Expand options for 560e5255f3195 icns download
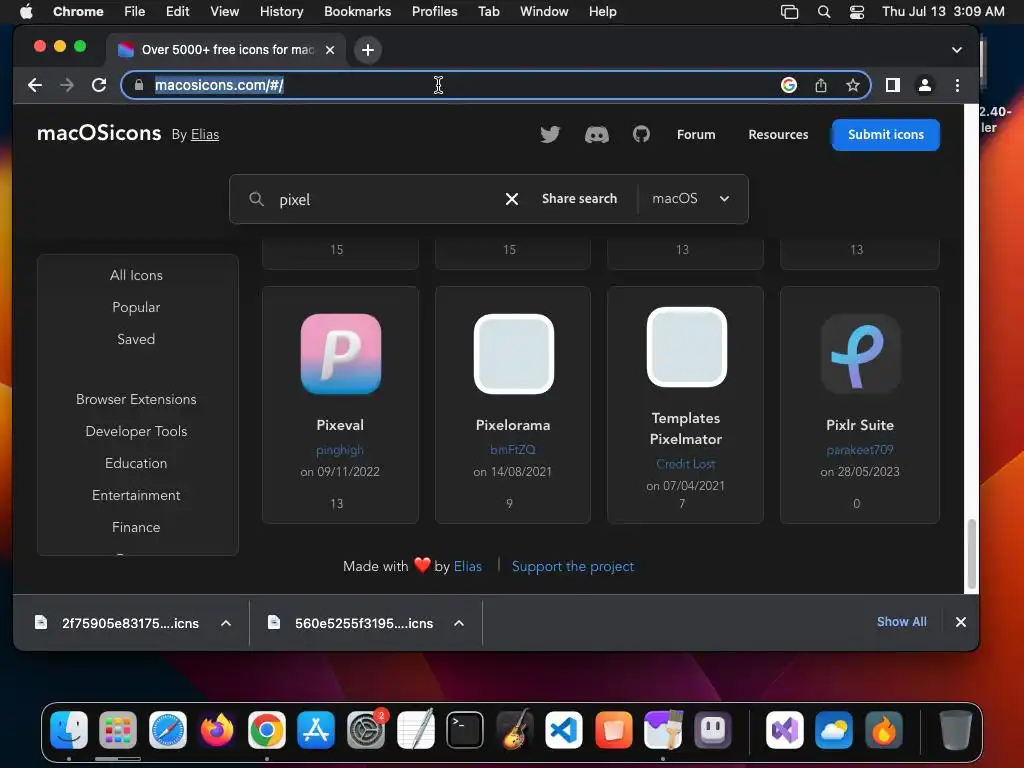Image resolution: width=1024 pixels, height=768 pixels. pyautogui.click(x=459, y=623)
